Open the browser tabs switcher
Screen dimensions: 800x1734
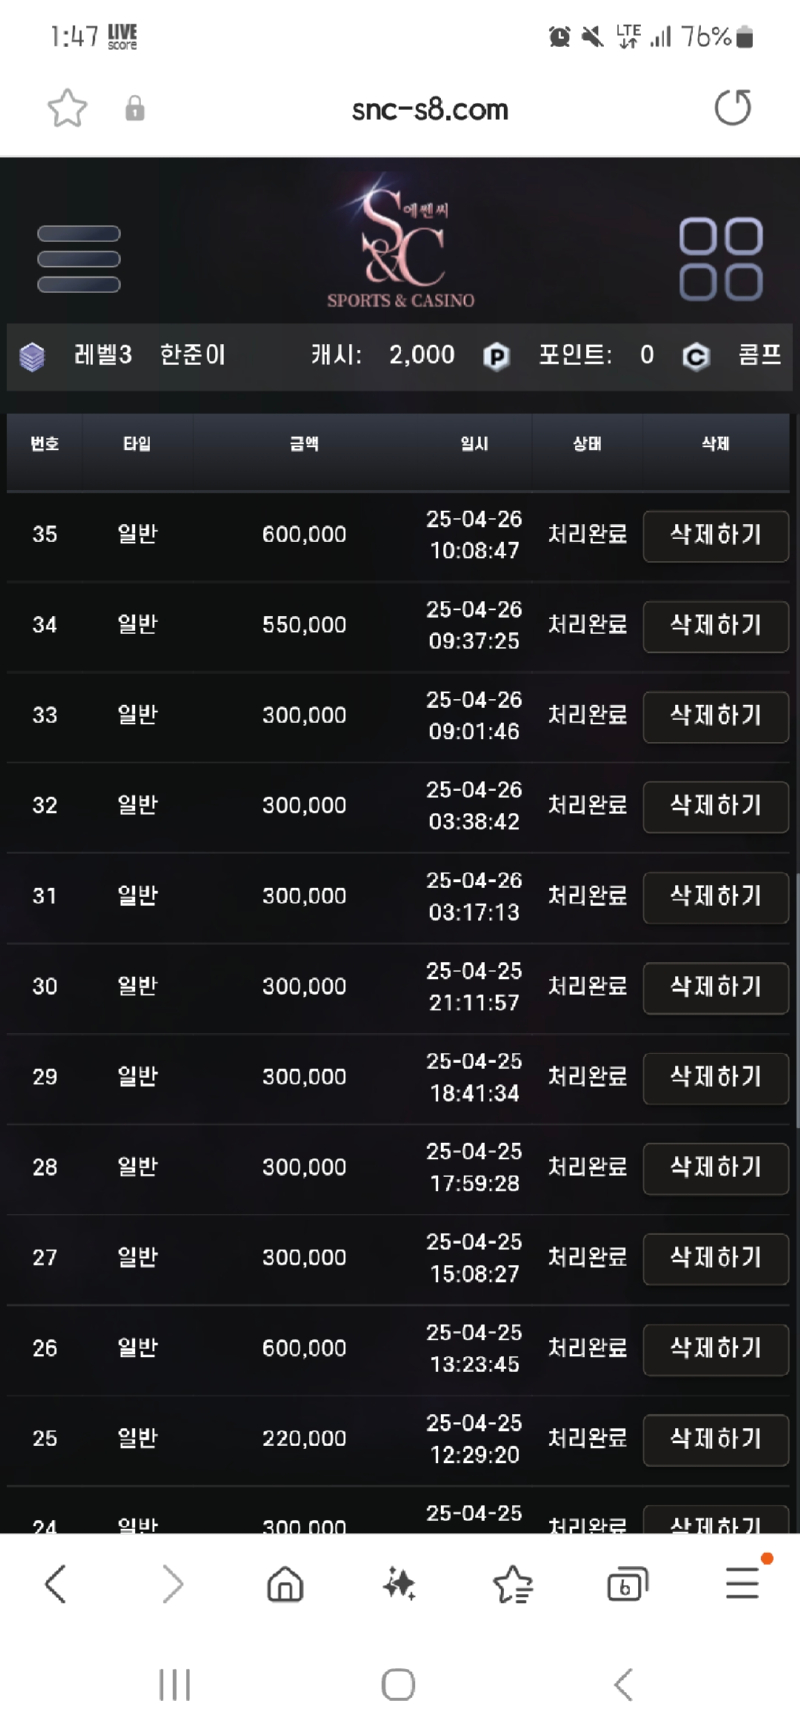[627, 1584]
